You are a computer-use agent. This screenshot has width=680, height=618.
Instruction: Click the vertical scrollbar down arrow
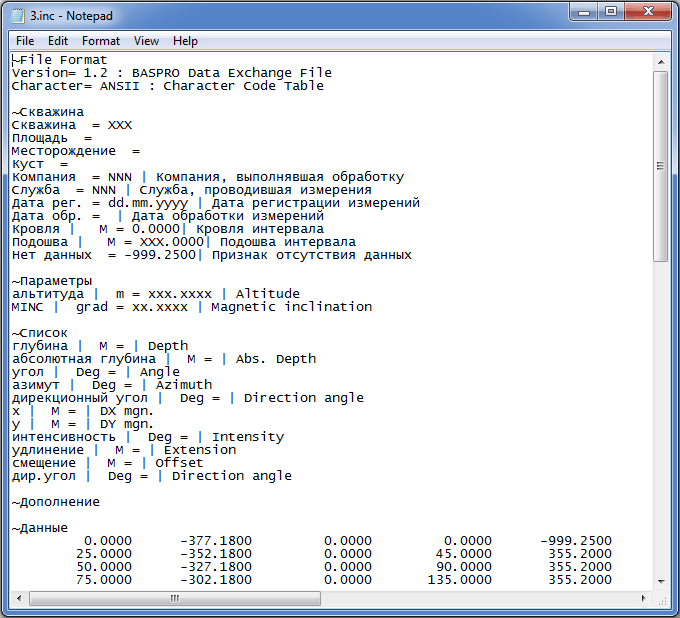click(x=660, y=581)
